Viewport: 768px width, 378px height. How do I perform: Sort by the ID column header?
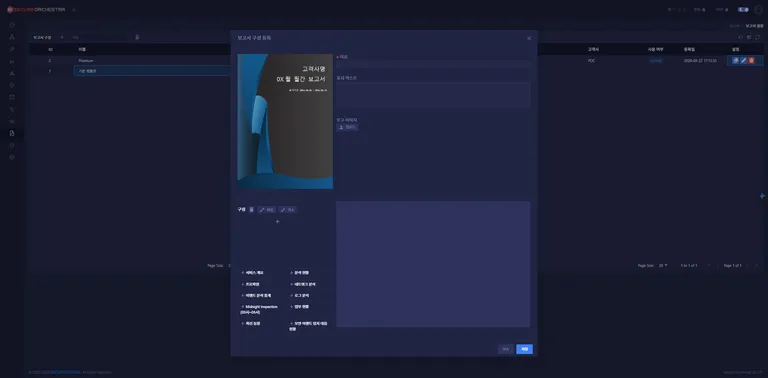(x=50, y=49)
